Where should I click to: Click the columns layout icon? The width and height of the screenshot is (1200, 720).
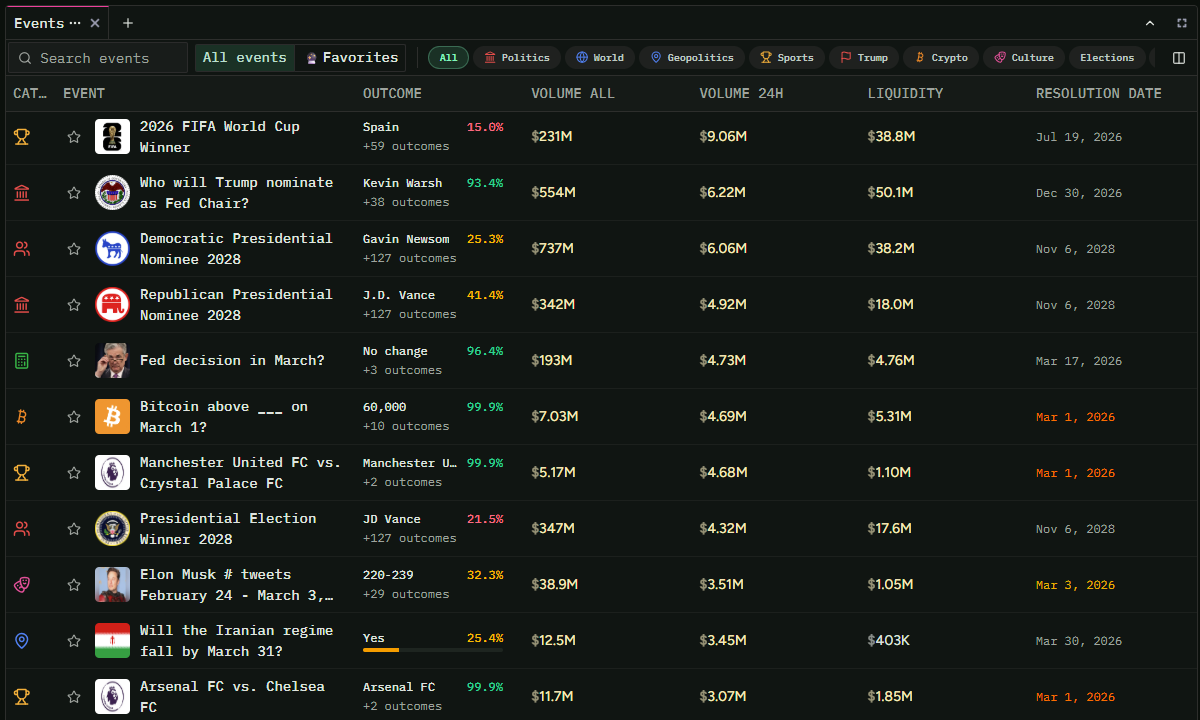click(1179, 58)
